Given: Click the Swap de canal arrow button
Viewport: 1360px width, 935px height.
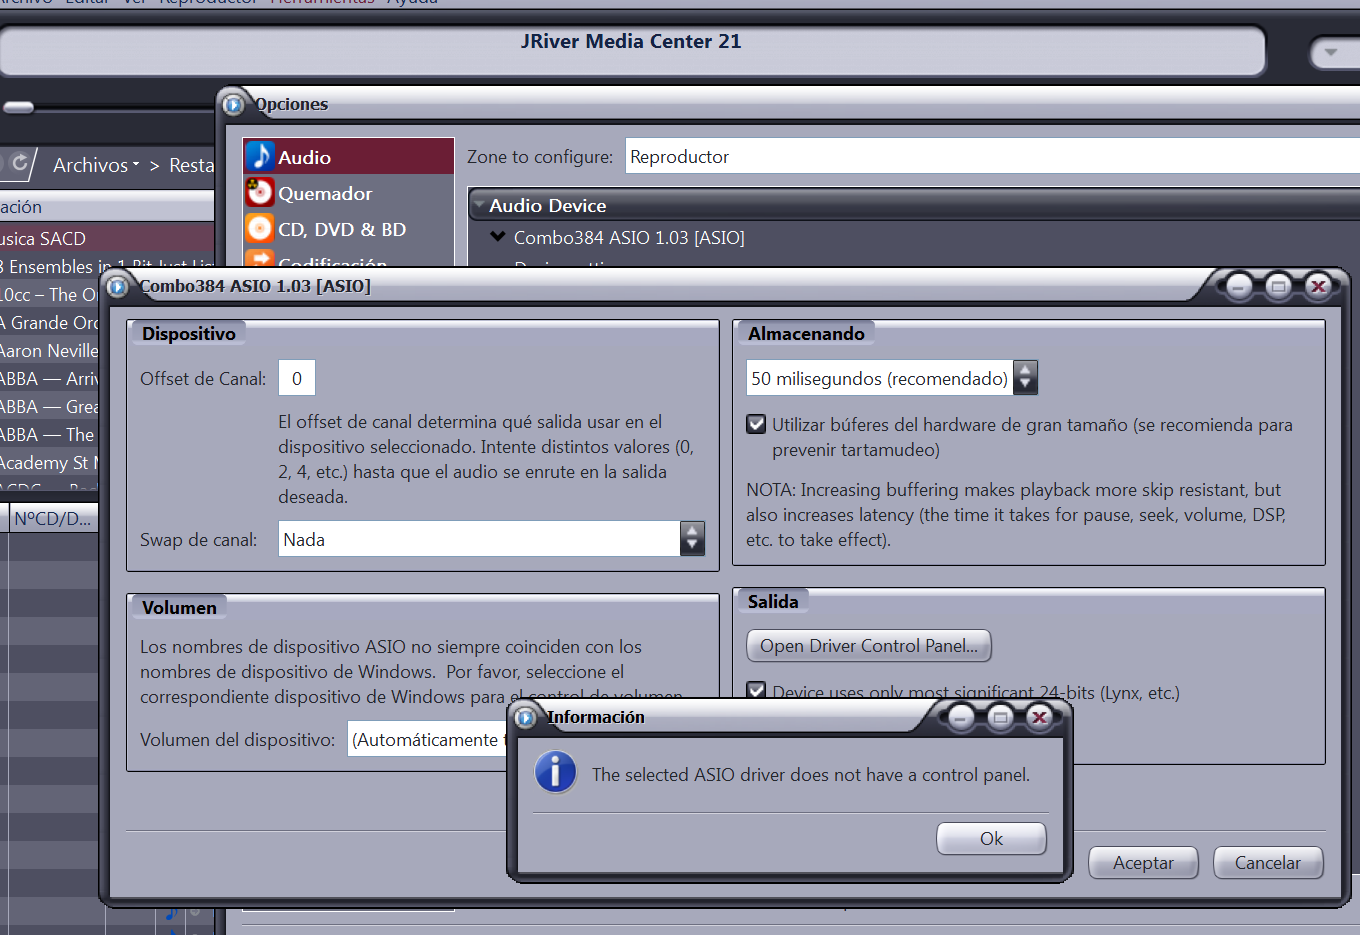Looking at the screenshot, I should coord(692,539).
